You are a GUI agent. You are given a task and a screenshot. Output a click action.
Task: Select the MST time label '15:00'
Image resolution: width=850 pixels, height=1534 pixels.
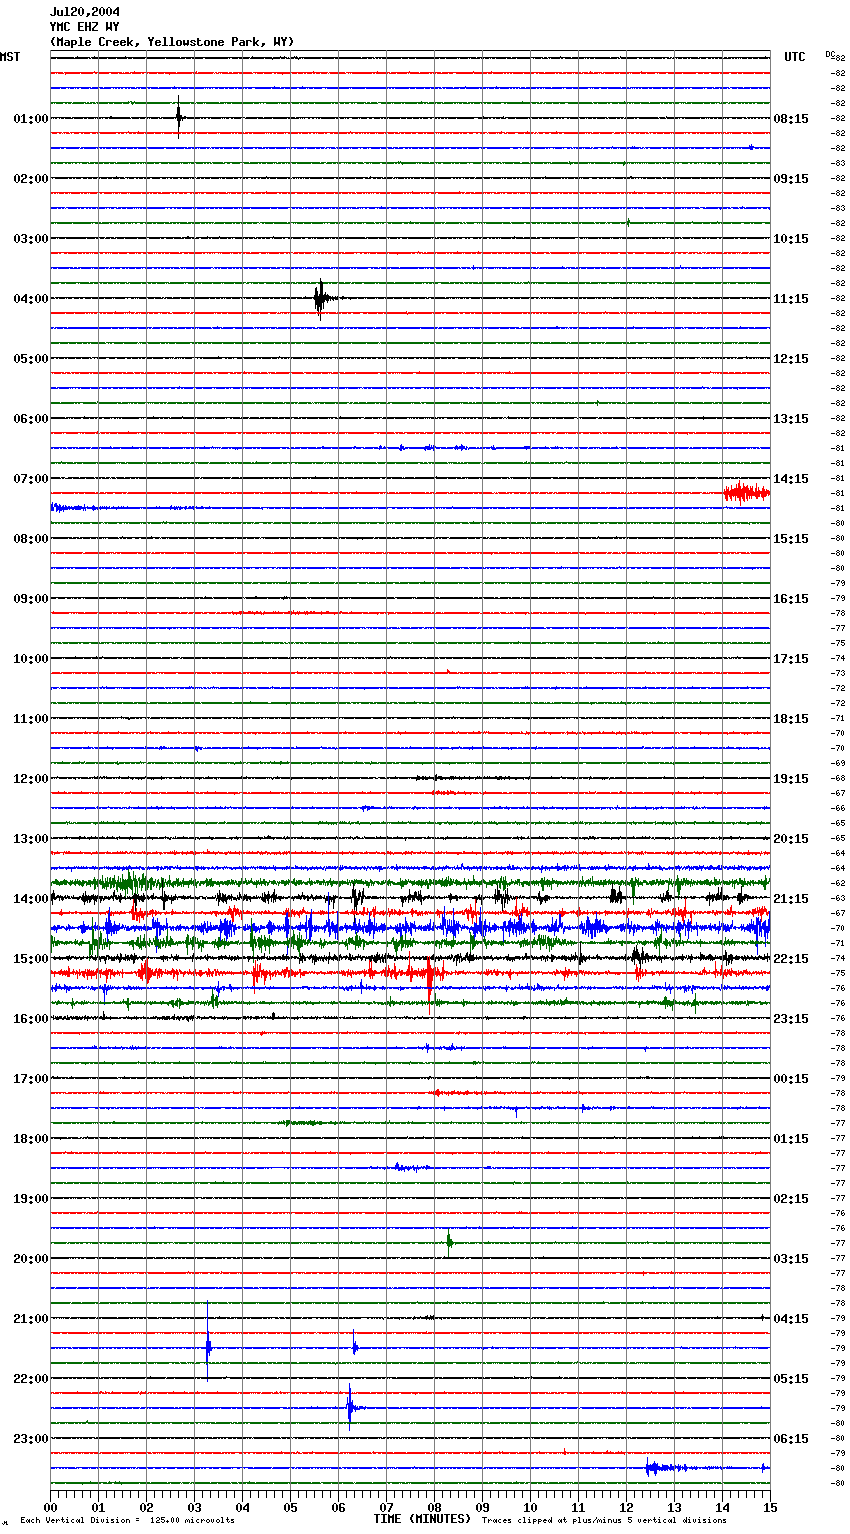31,959
